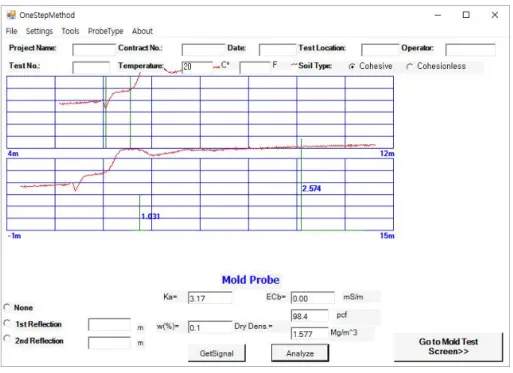Open the File menu
The height and width of the screenshot is (373, 513).
point(11,31)
